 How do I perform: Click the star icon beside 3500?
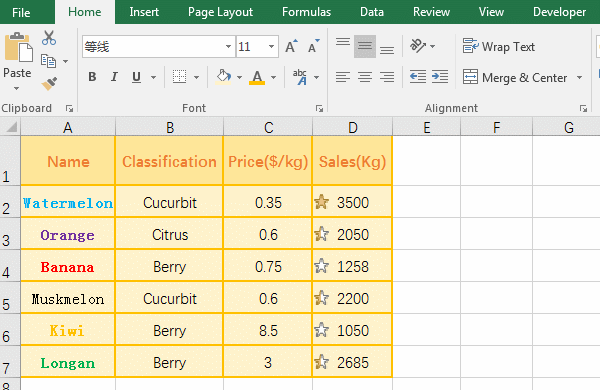(321, 202)
